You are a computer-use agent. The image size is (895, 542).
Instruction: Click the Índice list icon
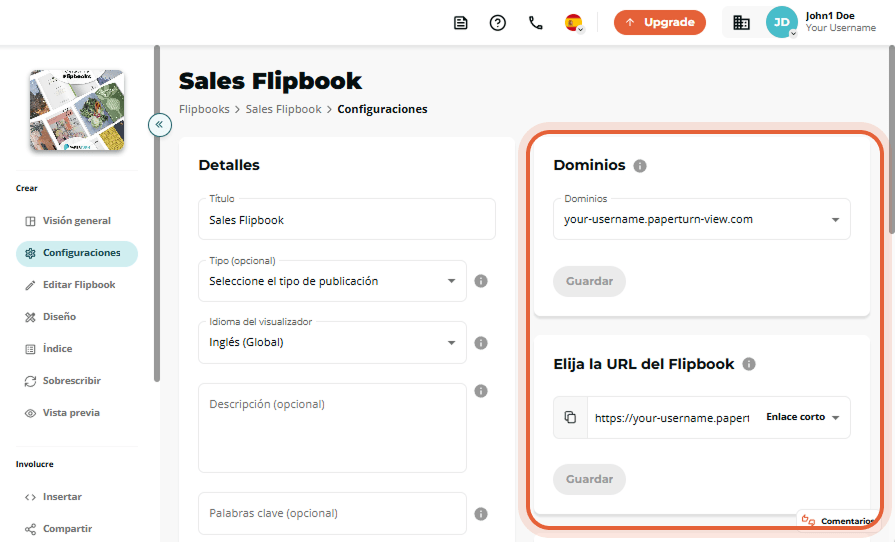tap(30, 349)
